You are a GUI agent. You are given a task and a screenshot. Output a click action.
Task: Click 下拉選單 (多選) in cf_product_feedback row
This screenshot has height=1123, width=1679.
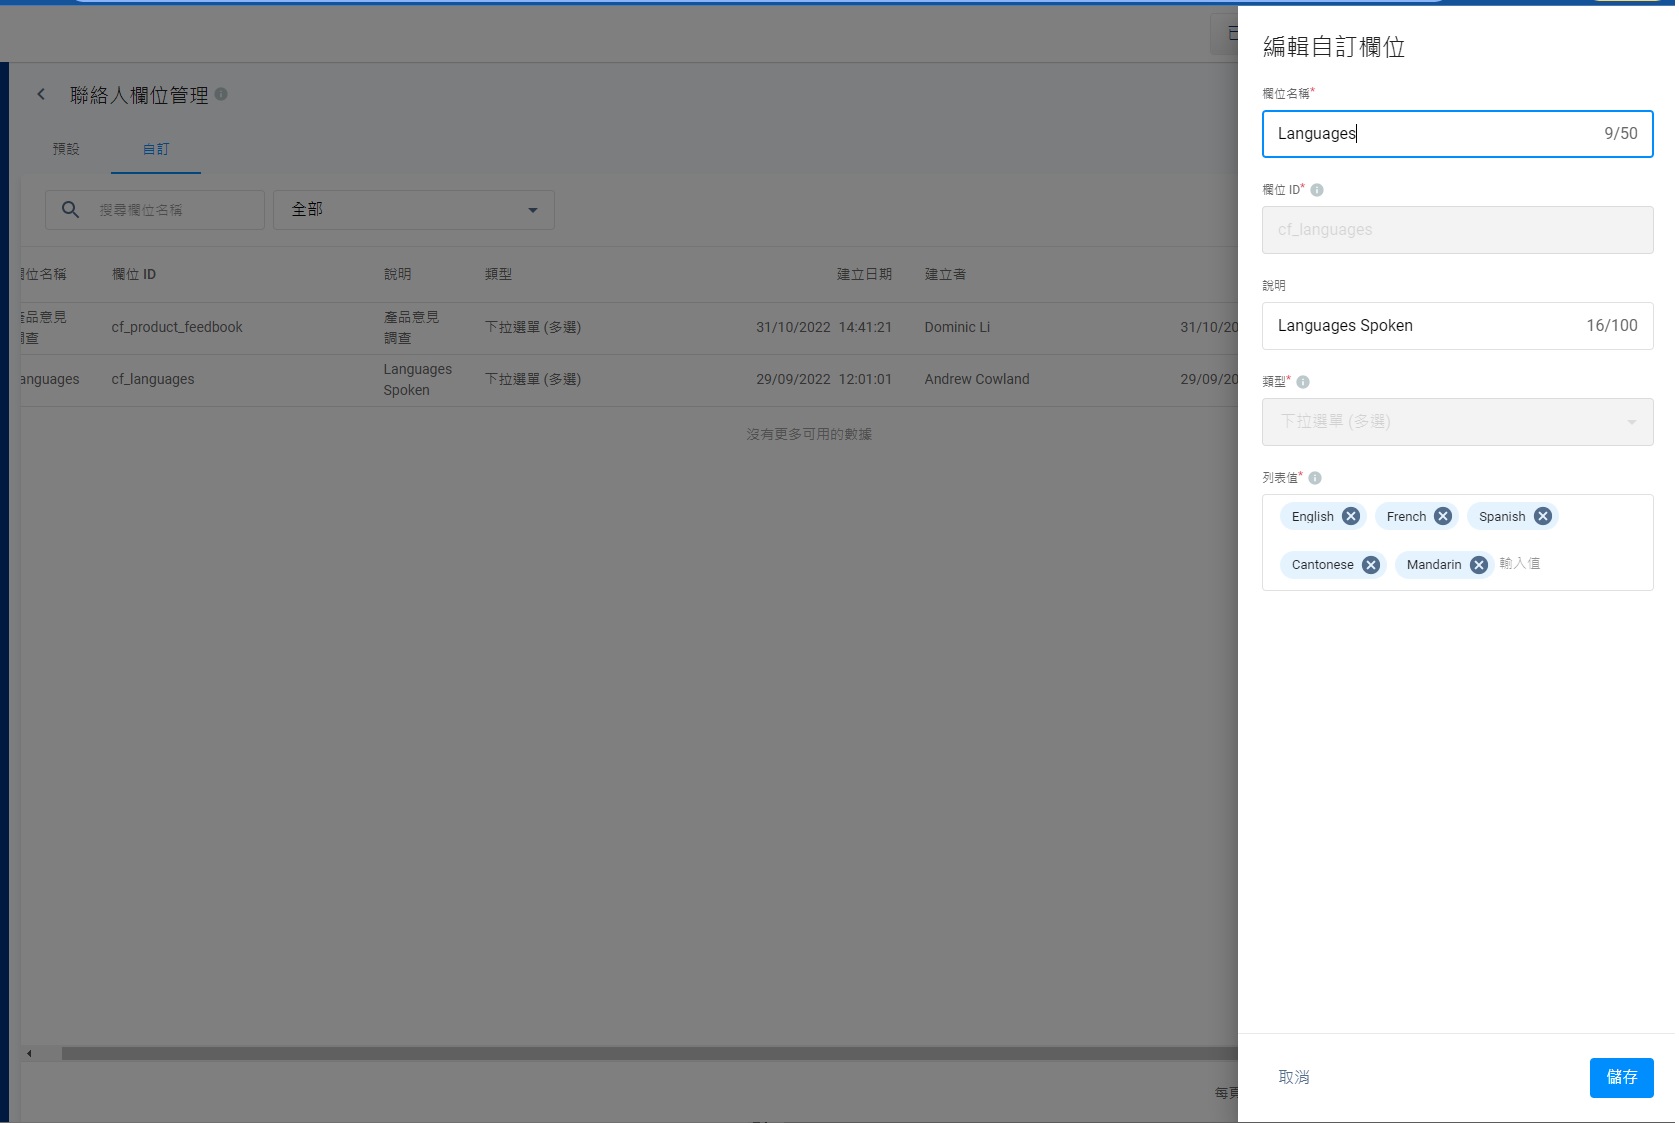point(533,327)
